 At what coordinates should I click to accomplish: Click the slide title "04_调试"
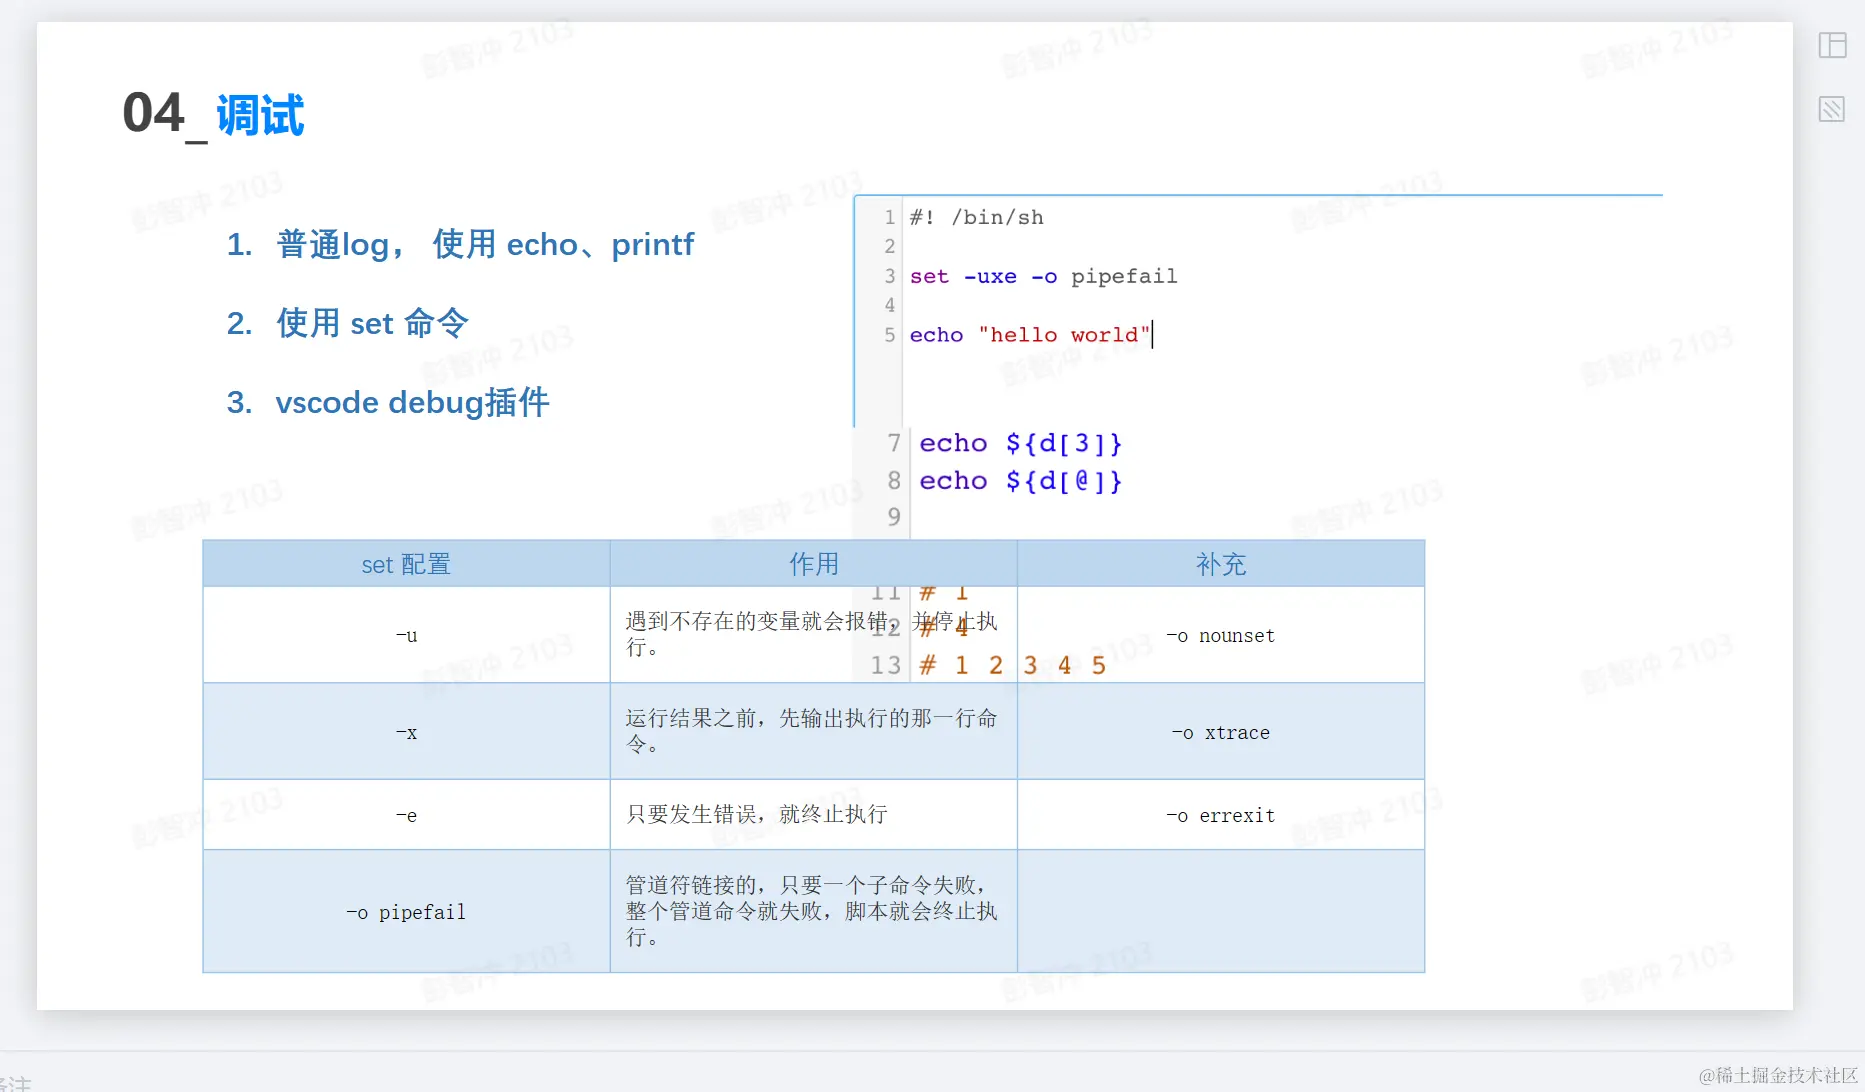pyautogui.click(x=213, y=114)
